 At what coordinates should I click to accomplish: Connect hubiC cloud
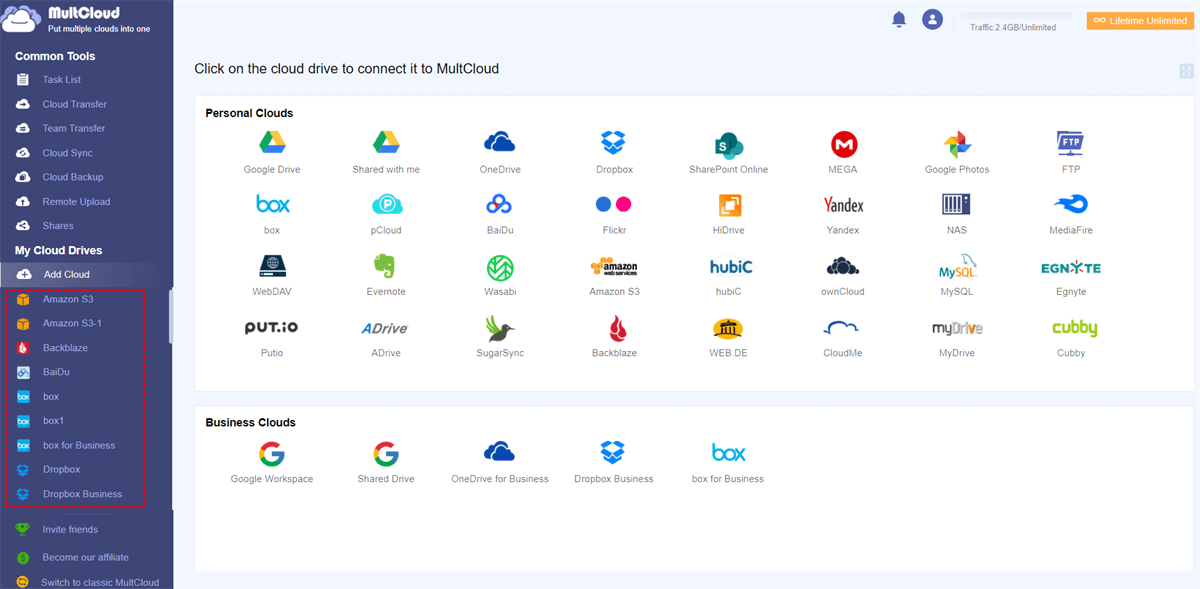coord(731,275)
